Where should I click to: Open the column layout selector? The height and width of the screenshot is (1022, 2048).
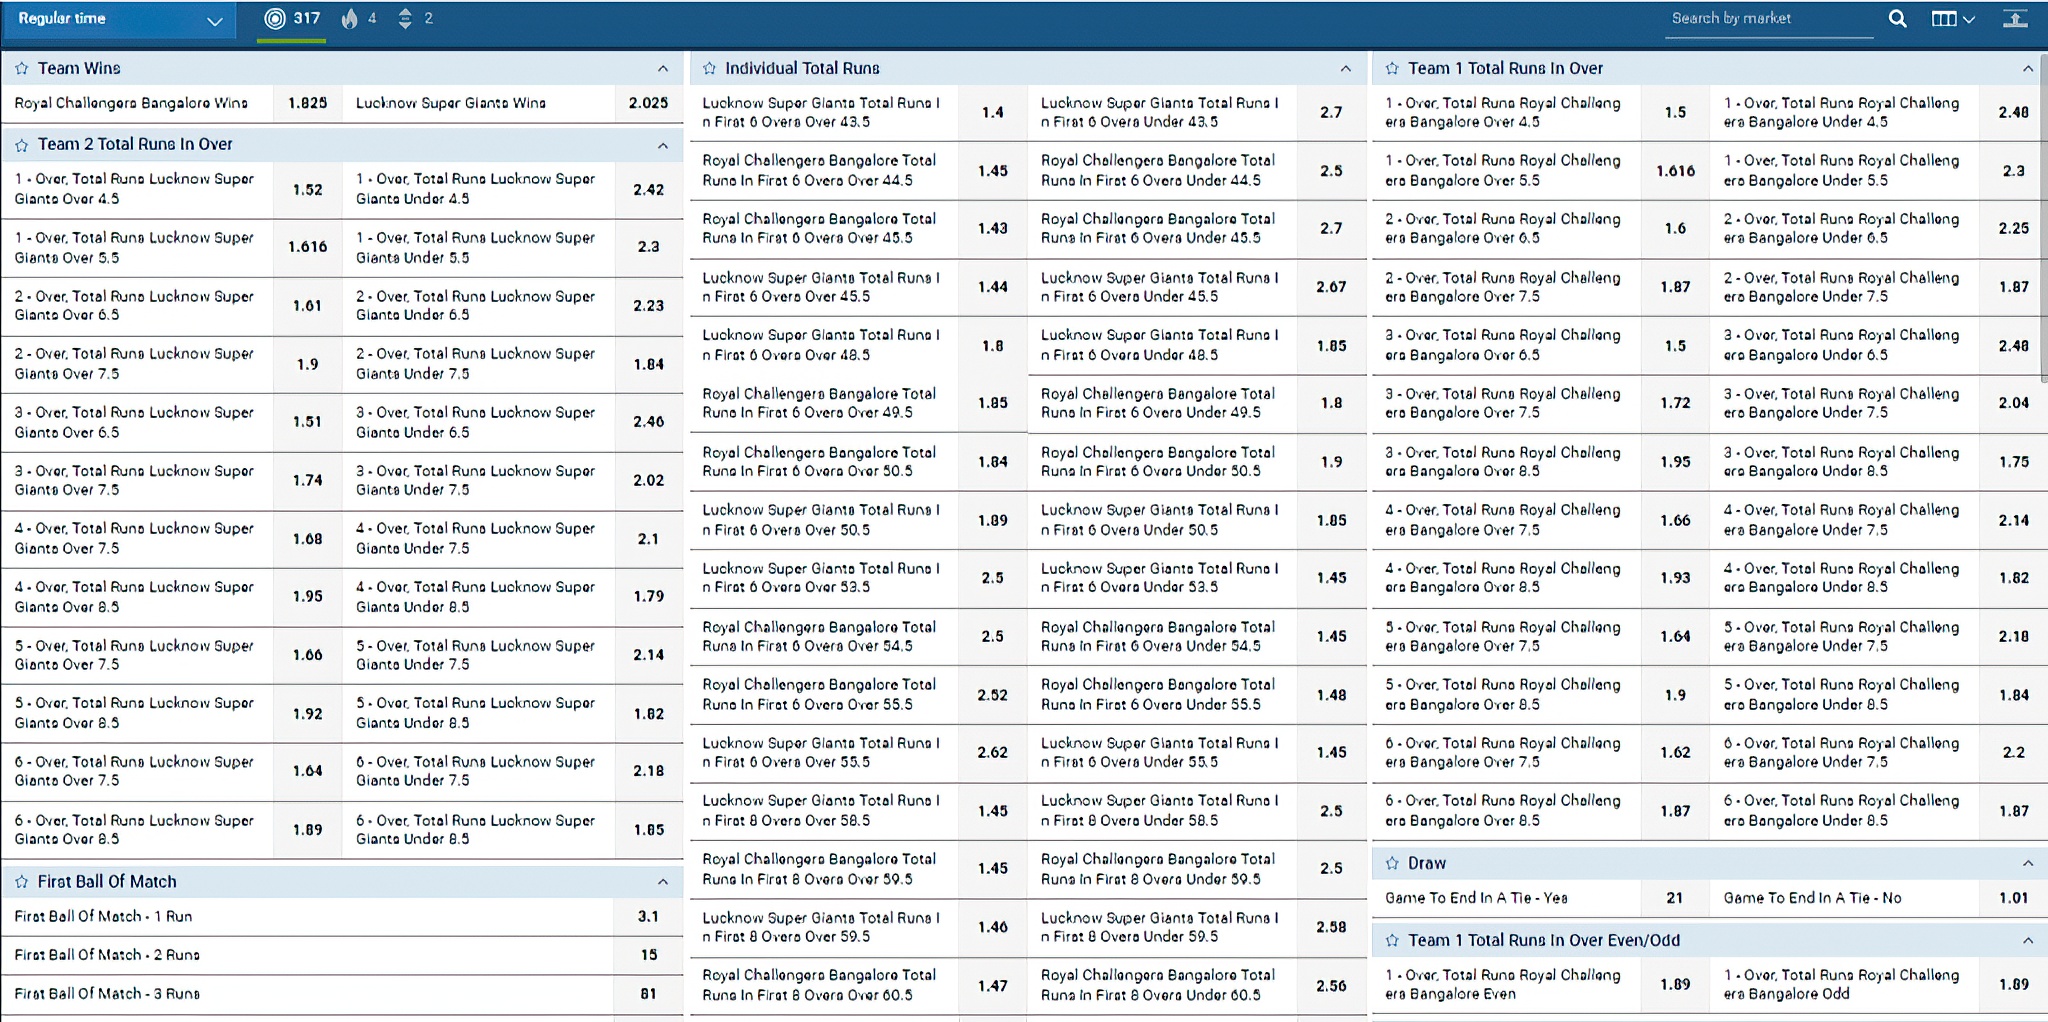[x=1953, y=19]
